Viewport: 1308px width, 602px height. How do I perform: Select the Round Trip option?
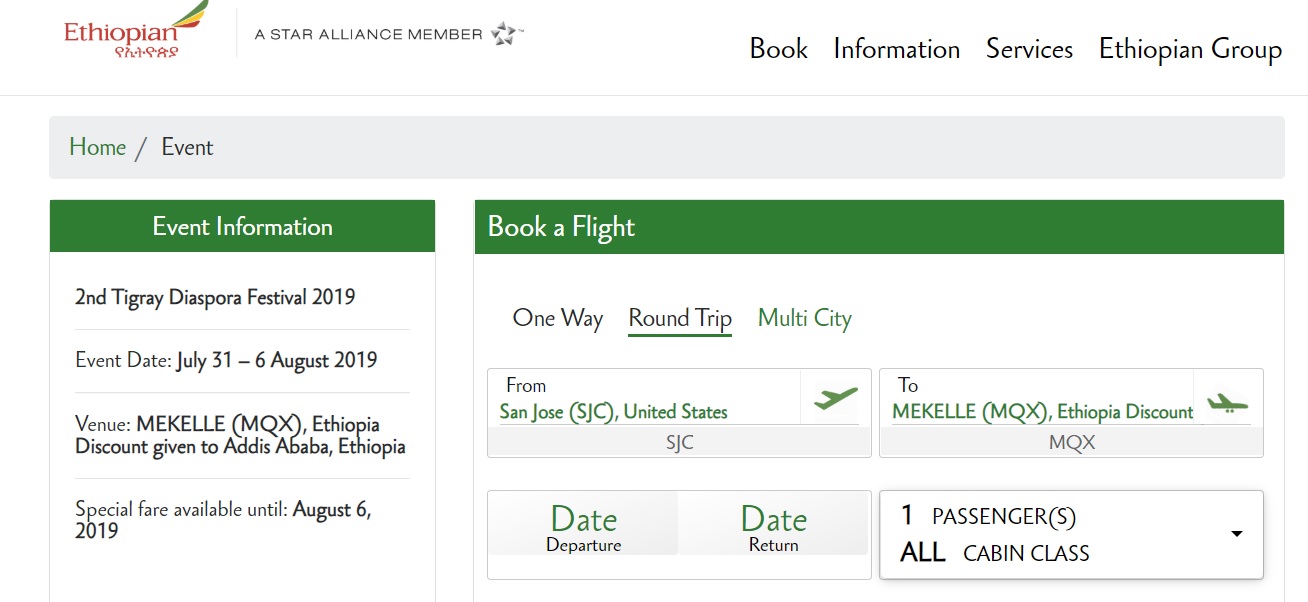pos(680,319)
